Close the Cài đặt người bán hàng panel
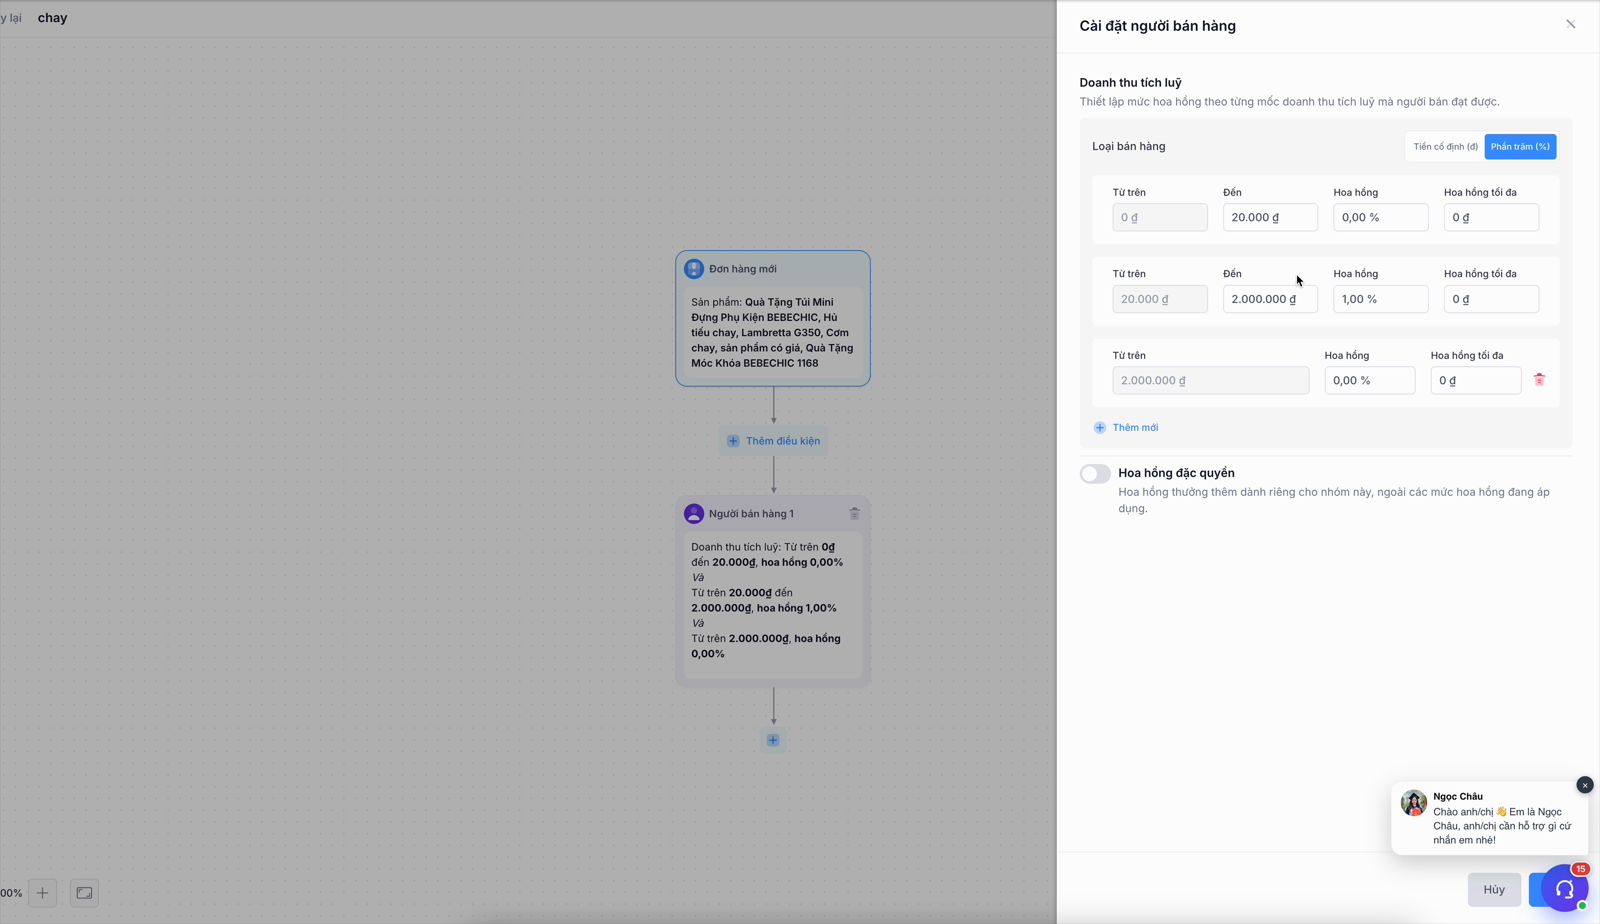This screenshot has height=924, width=1600. (x=1570, y=24)
